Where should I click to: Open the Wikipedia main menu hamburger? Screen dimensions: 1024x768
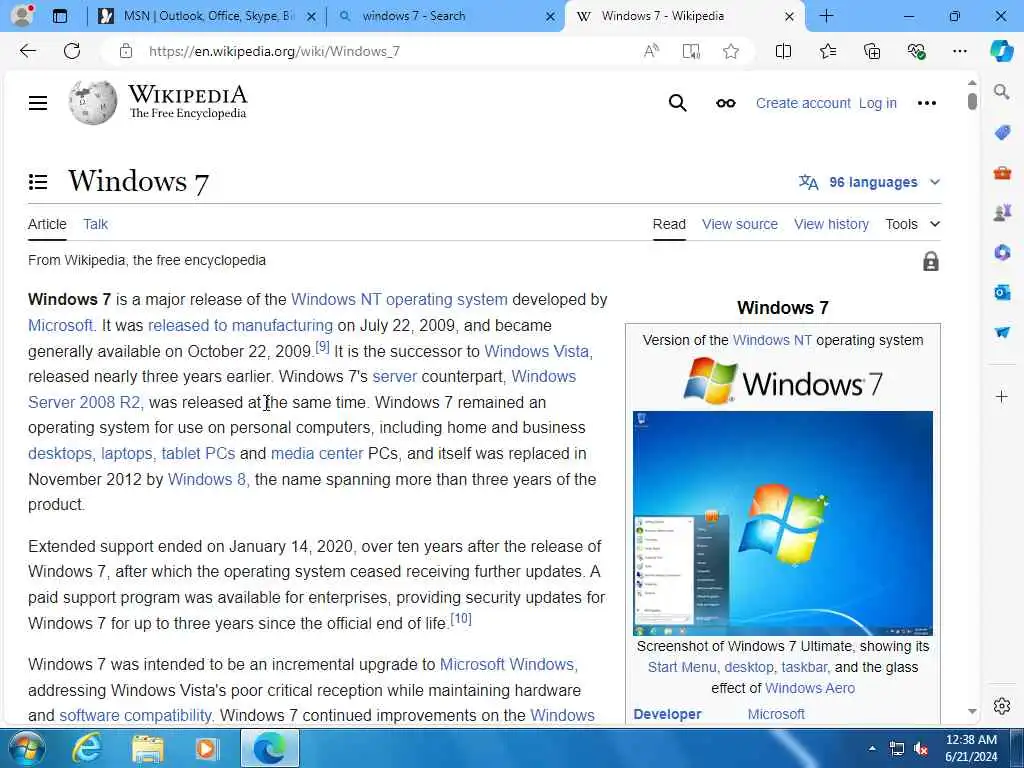click(x=38, y=103)
